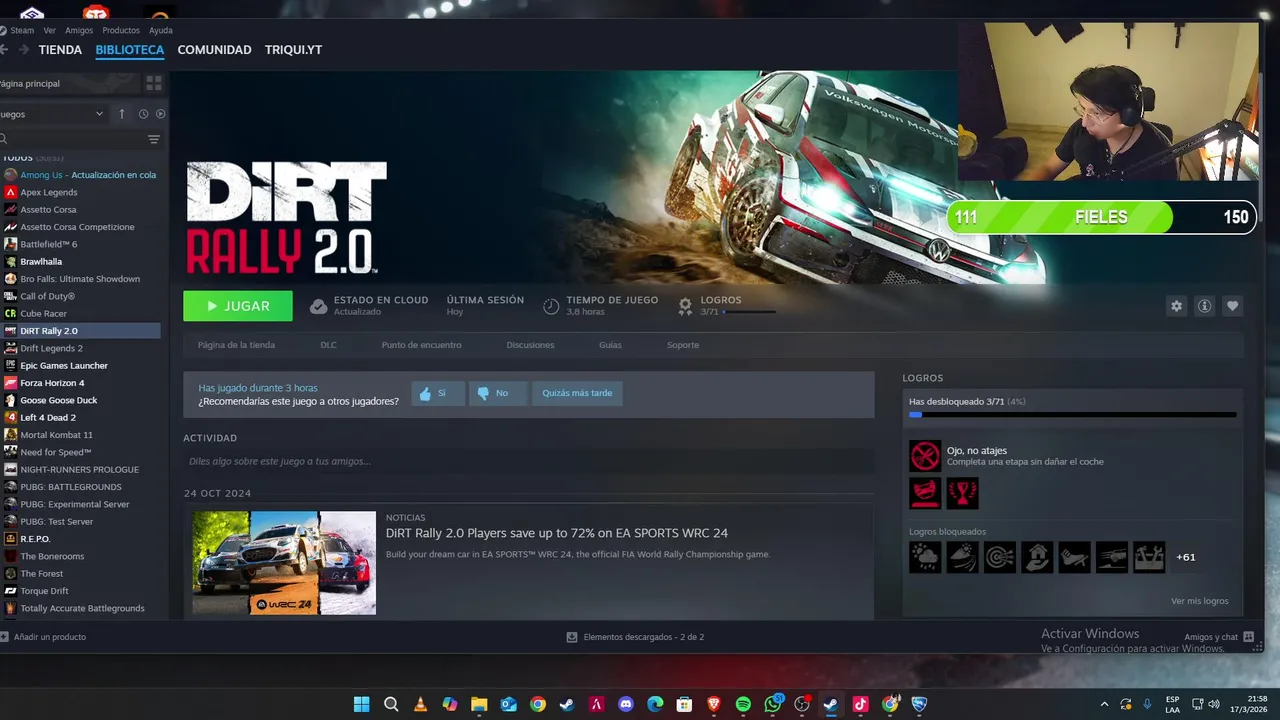Open locked pedal foot achievement icon
The height and width of the screenshot is (720, 1280).
(x=1074, y=557)
